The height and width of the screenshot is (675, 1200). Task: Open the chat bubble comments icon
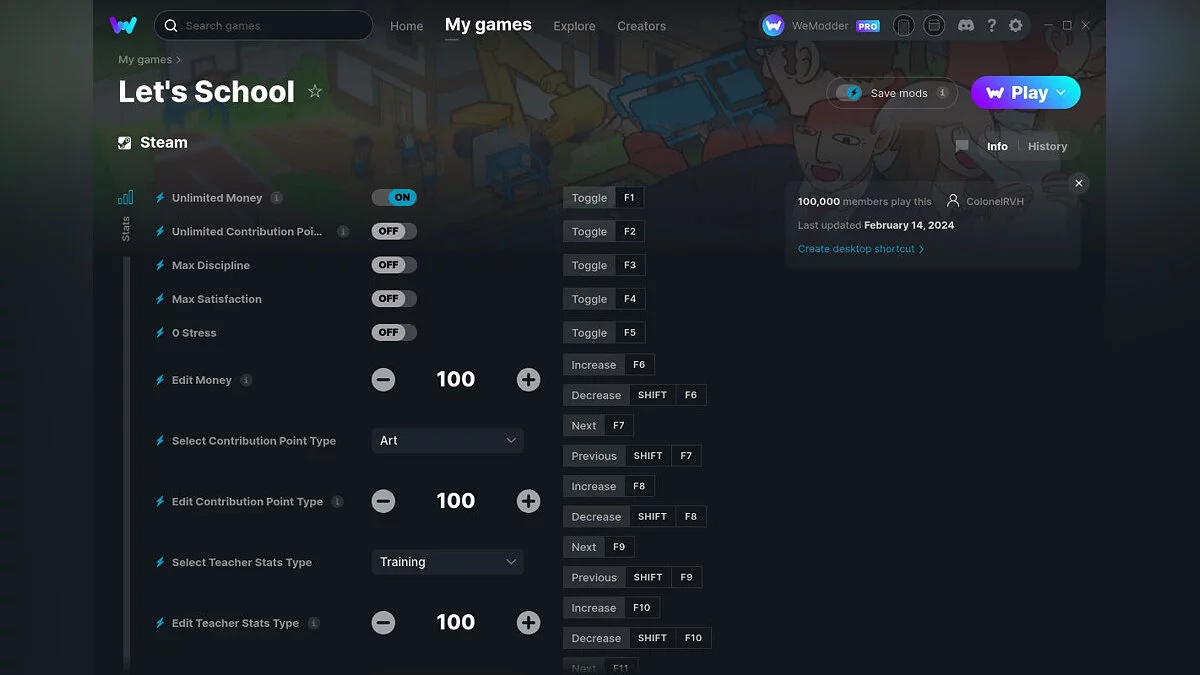click(962, 146)
